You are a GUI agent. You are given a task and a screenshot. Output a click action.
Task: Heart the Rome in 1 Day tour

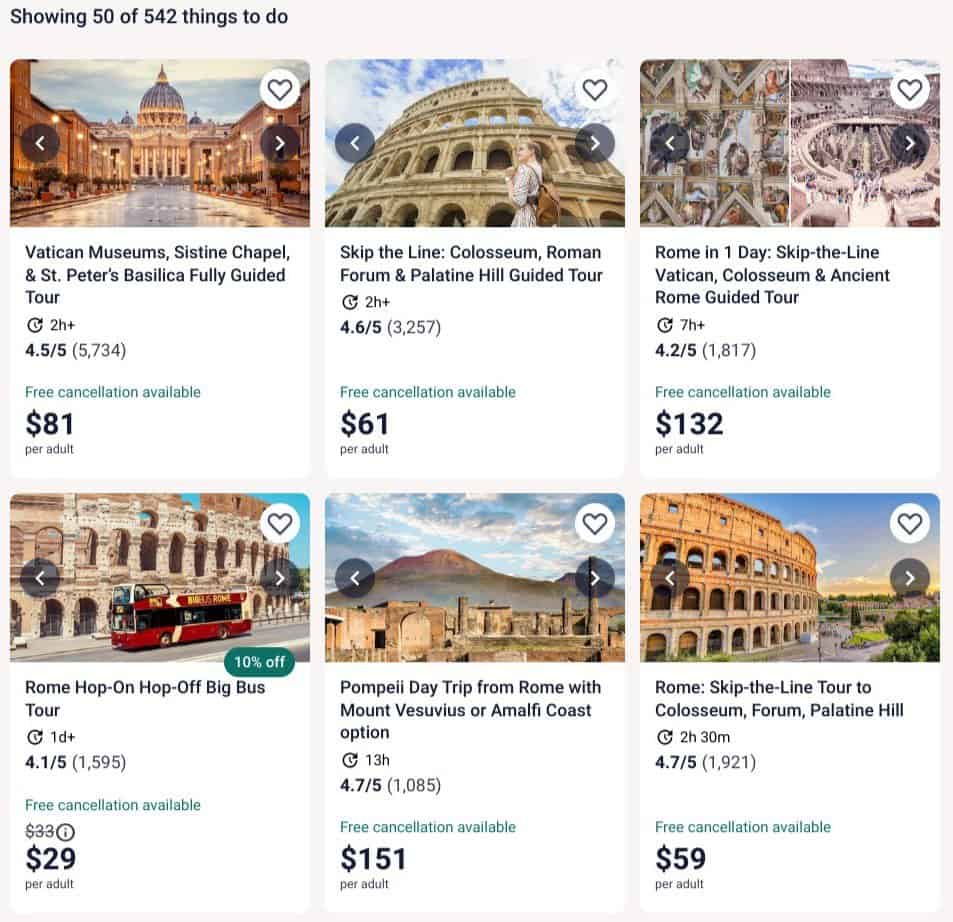click(x=909, y=90)
